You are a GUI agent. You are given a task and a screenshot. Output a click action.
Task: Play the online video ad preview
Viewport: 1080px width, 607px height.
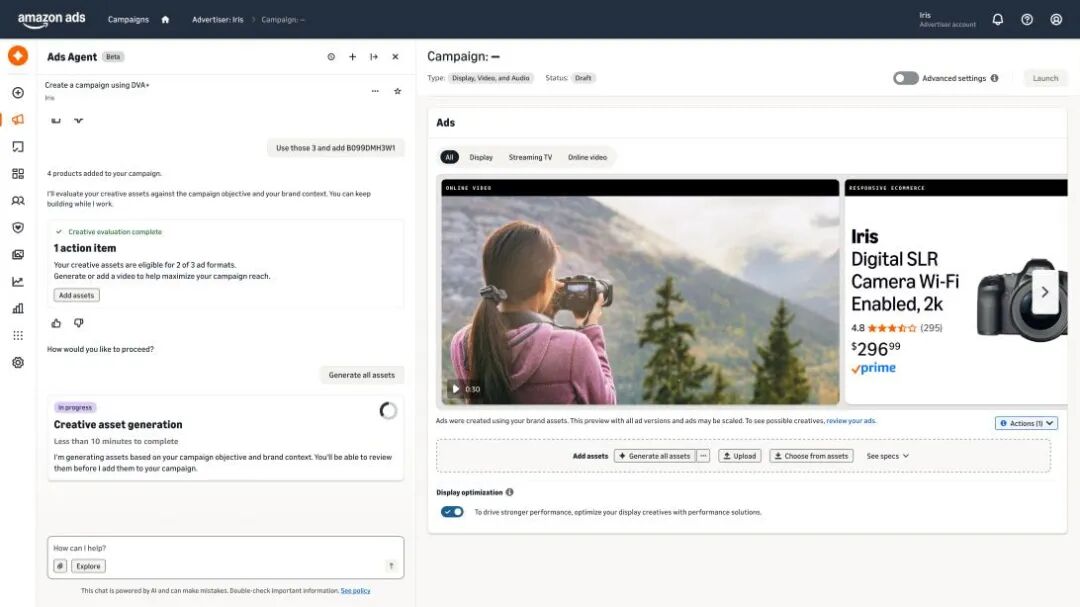[455, 389]
